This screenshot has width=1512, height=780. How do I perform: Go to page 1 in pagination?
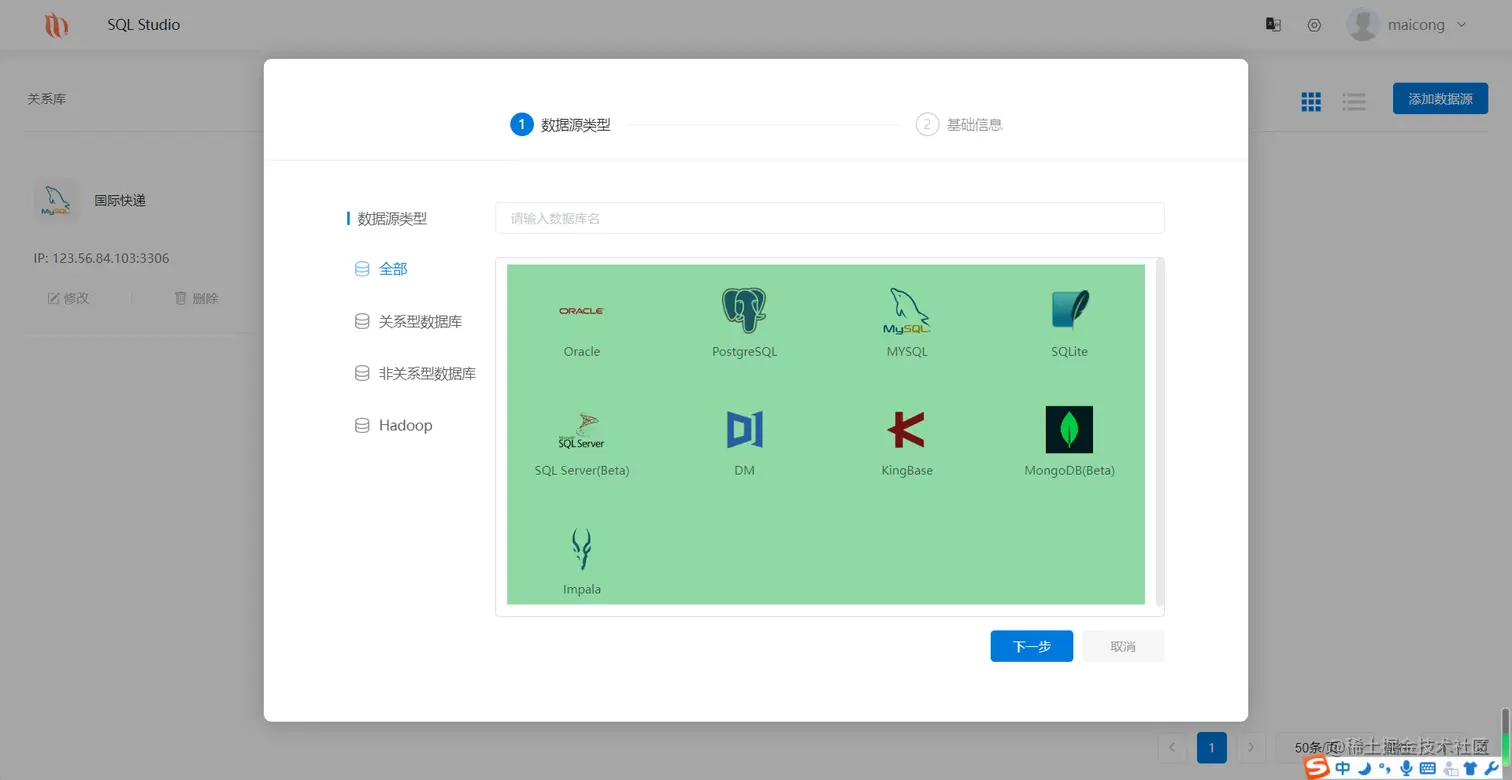1211,748
